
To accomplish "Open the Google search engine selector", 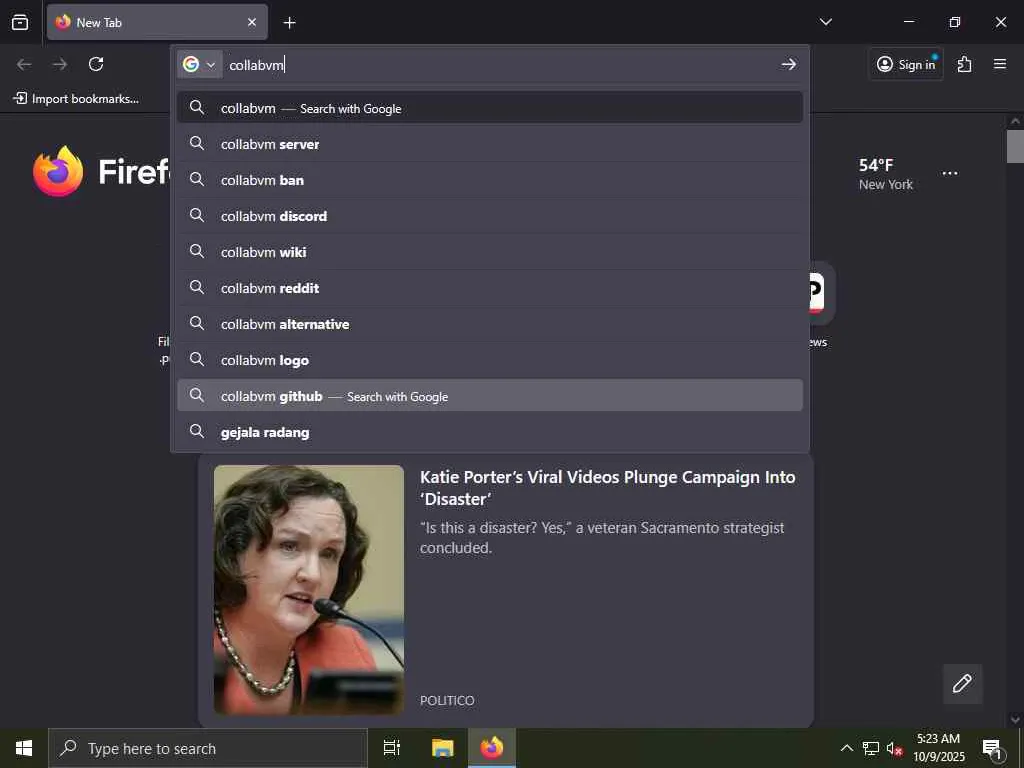I will [x=199, y=64].
